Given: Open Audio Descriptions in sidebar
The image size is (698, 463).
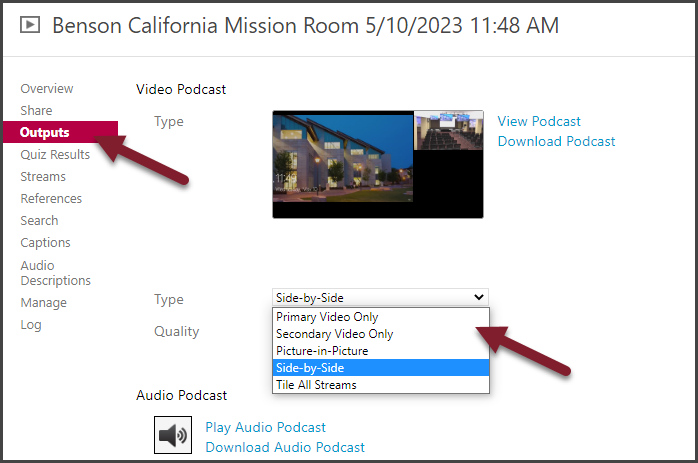Looking at the screenshot, I should tap(55, 273).
